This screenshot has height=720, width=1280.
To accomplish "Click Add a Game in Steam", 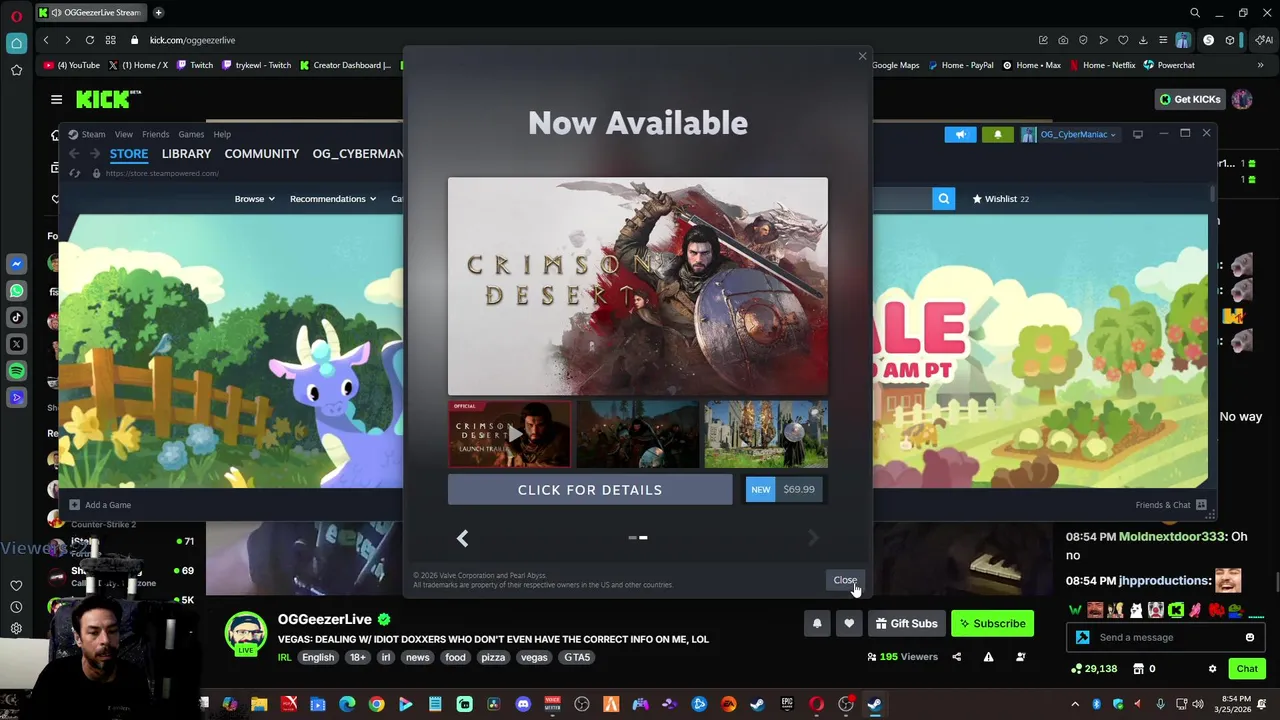I will click(100, 505).
